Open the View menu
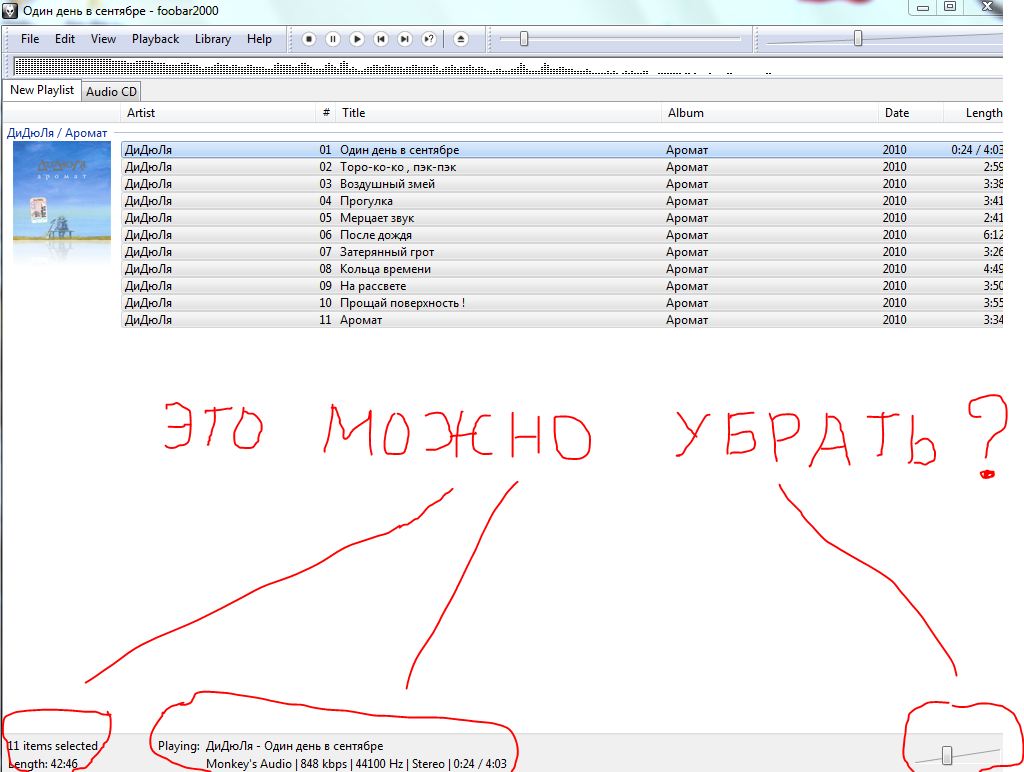 point(103,39)
